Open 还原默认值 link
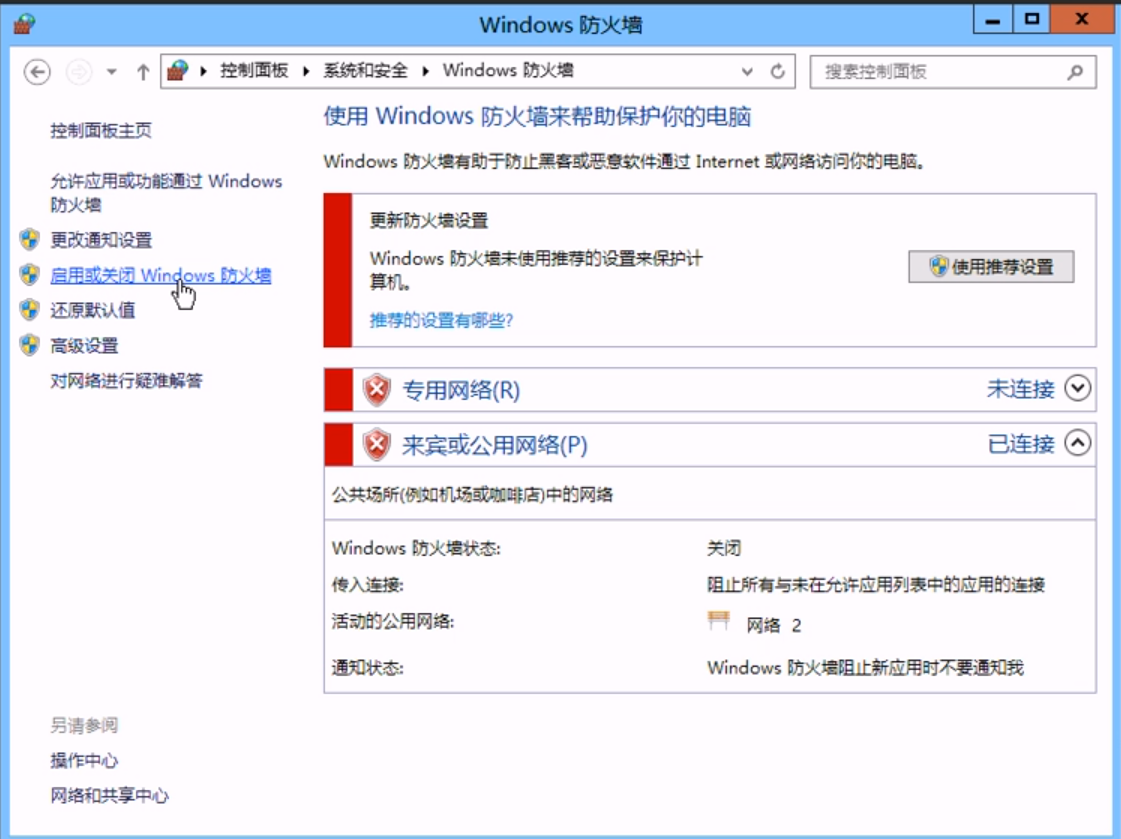The width and height of the screenshot is (1121, 839). (92, 309)
